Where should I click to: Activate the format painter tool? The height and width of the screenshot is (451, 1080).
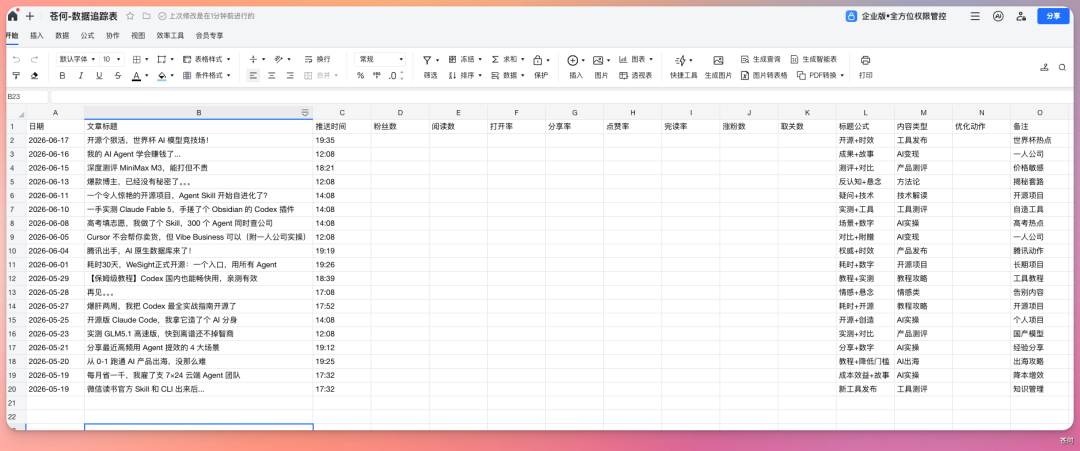[17, 76]
